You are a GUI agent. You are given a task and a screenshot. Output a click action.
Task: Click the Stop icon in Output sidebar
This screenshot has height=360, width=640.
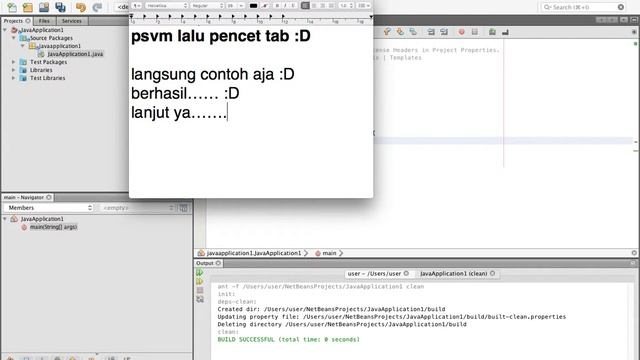tap(200, 291)
